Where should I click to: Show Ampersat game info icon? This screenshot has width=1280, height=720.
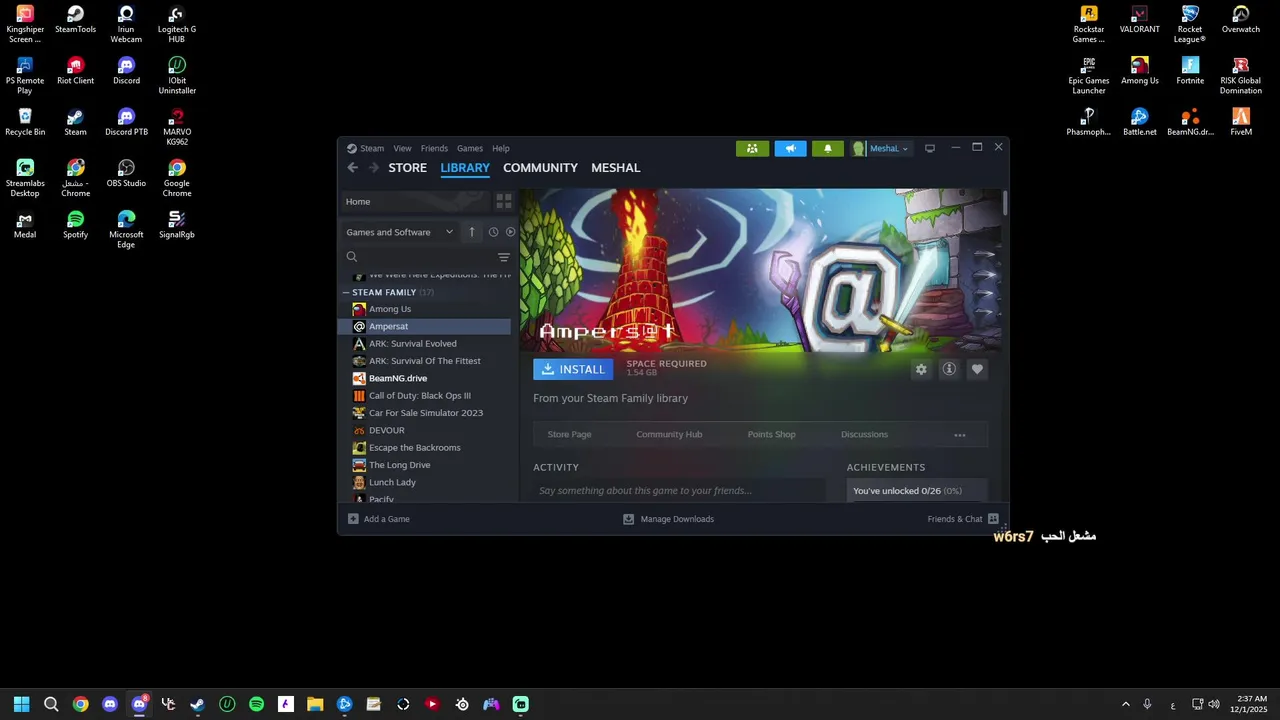coord(949,369)
